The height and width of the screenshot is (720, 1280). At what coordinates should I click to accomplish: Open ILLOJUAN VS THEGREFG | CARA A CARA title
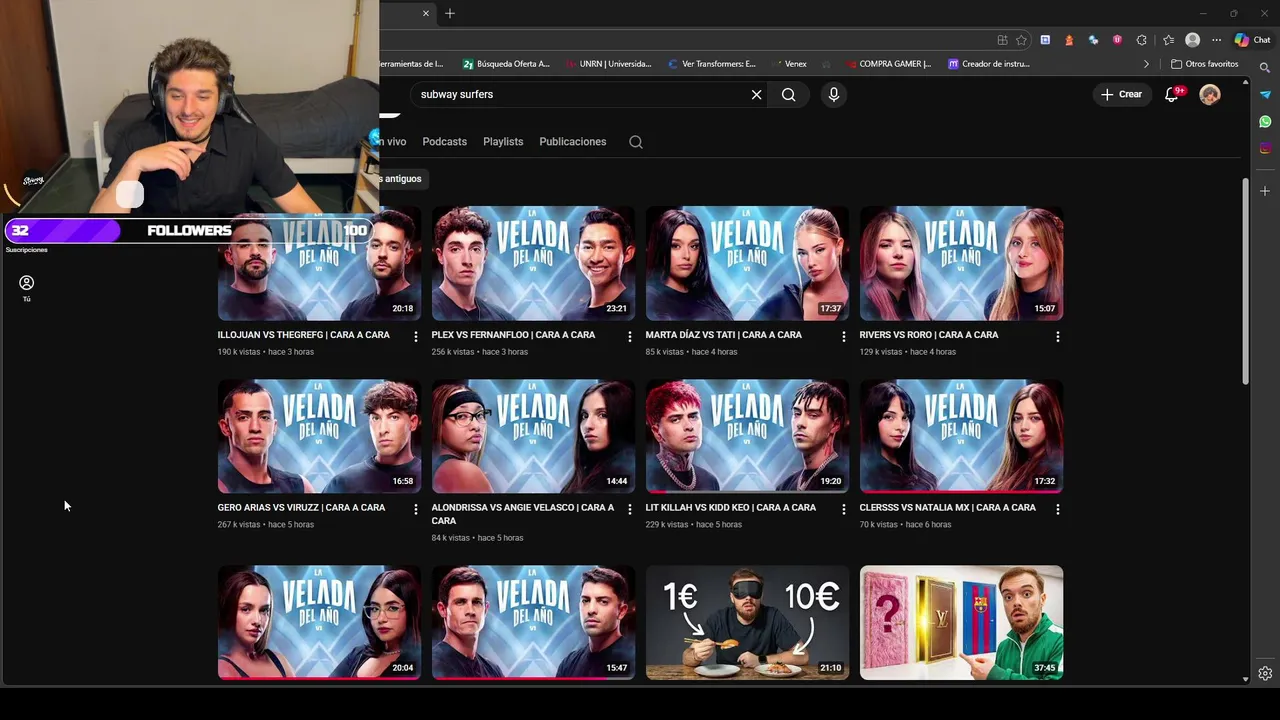click(x=303, y=335)
